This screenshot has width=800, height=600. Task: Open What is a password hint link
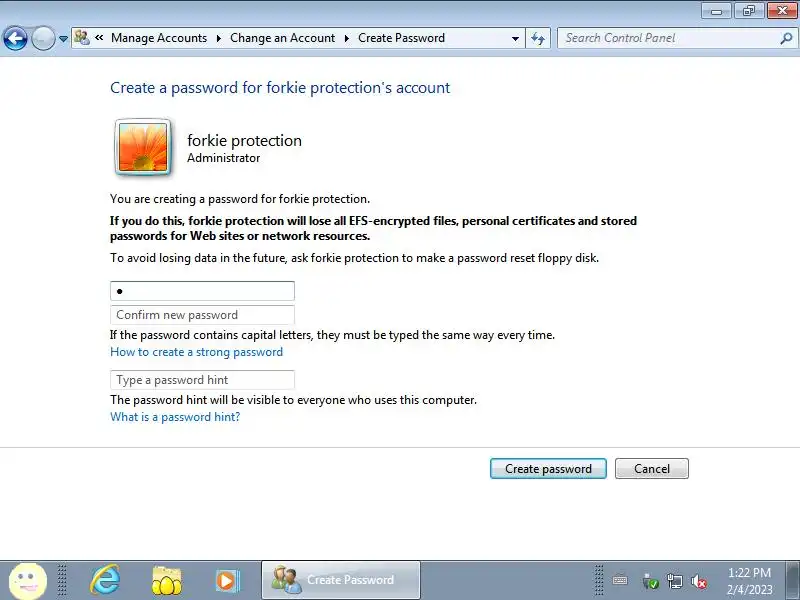175,417
